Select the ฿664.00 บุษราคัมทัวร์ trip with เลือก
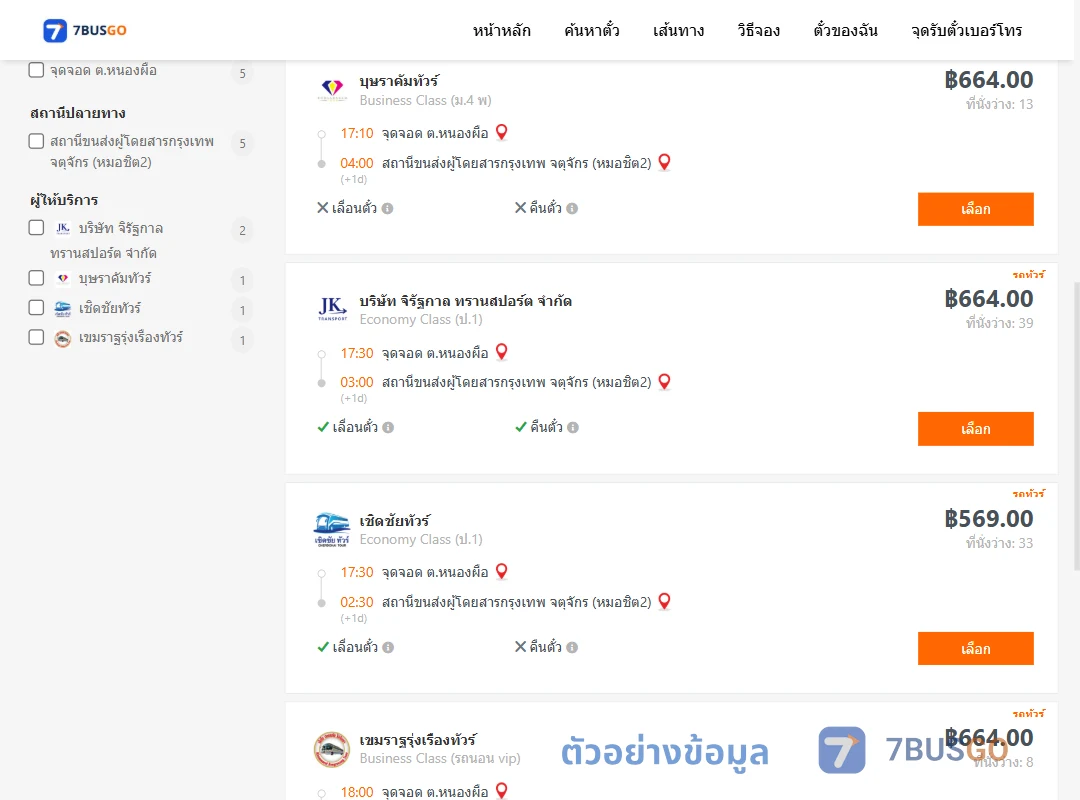 (975, 209)
